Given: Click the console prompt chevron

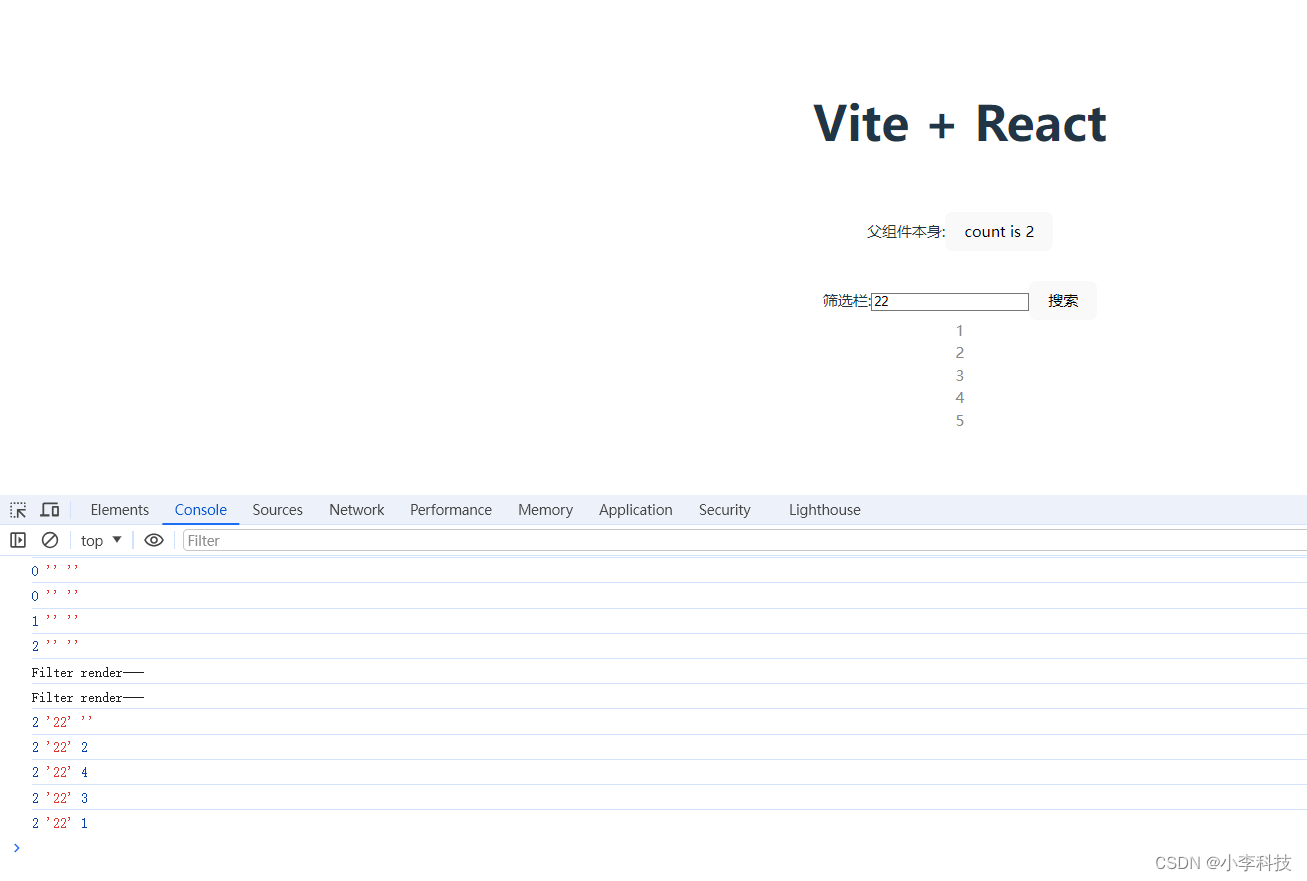Looking at the screenshot, I should [x=16, y=848].
